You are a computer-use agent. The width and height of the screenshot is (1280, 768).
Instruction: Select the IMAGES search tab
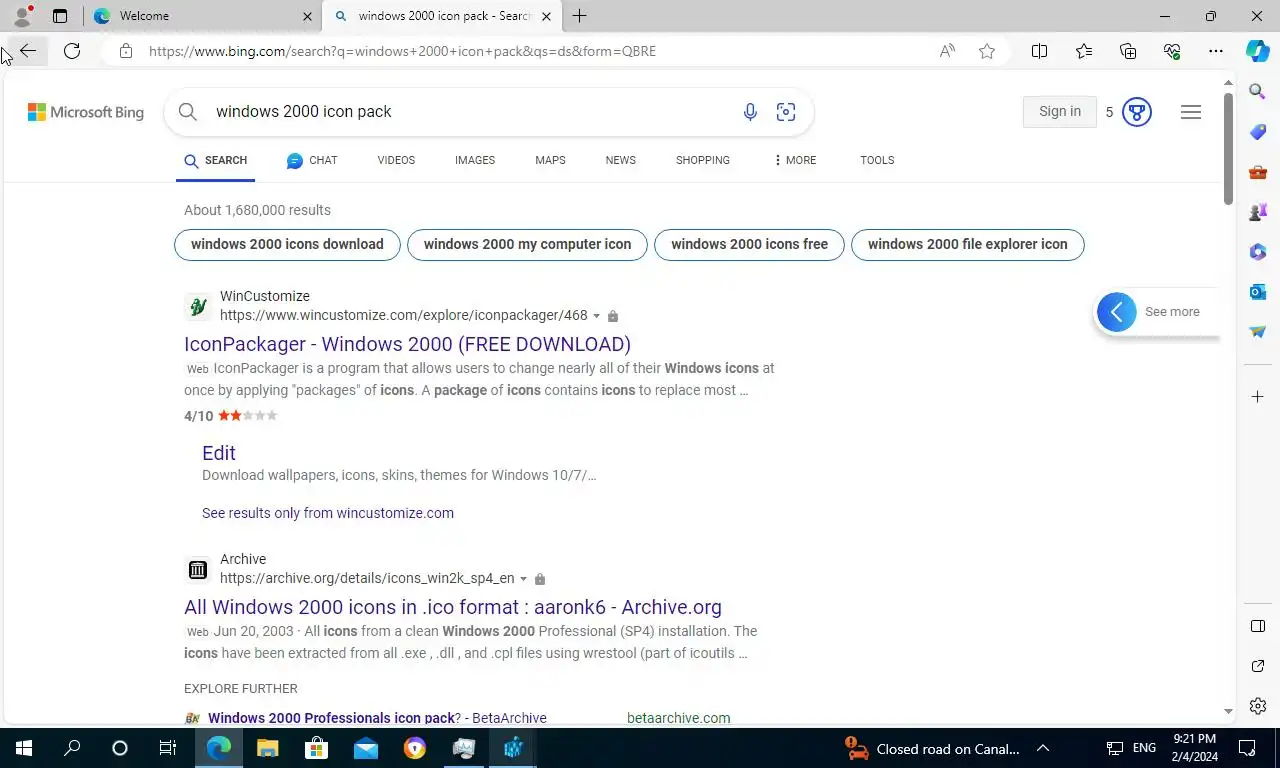[x=475, y=160]
